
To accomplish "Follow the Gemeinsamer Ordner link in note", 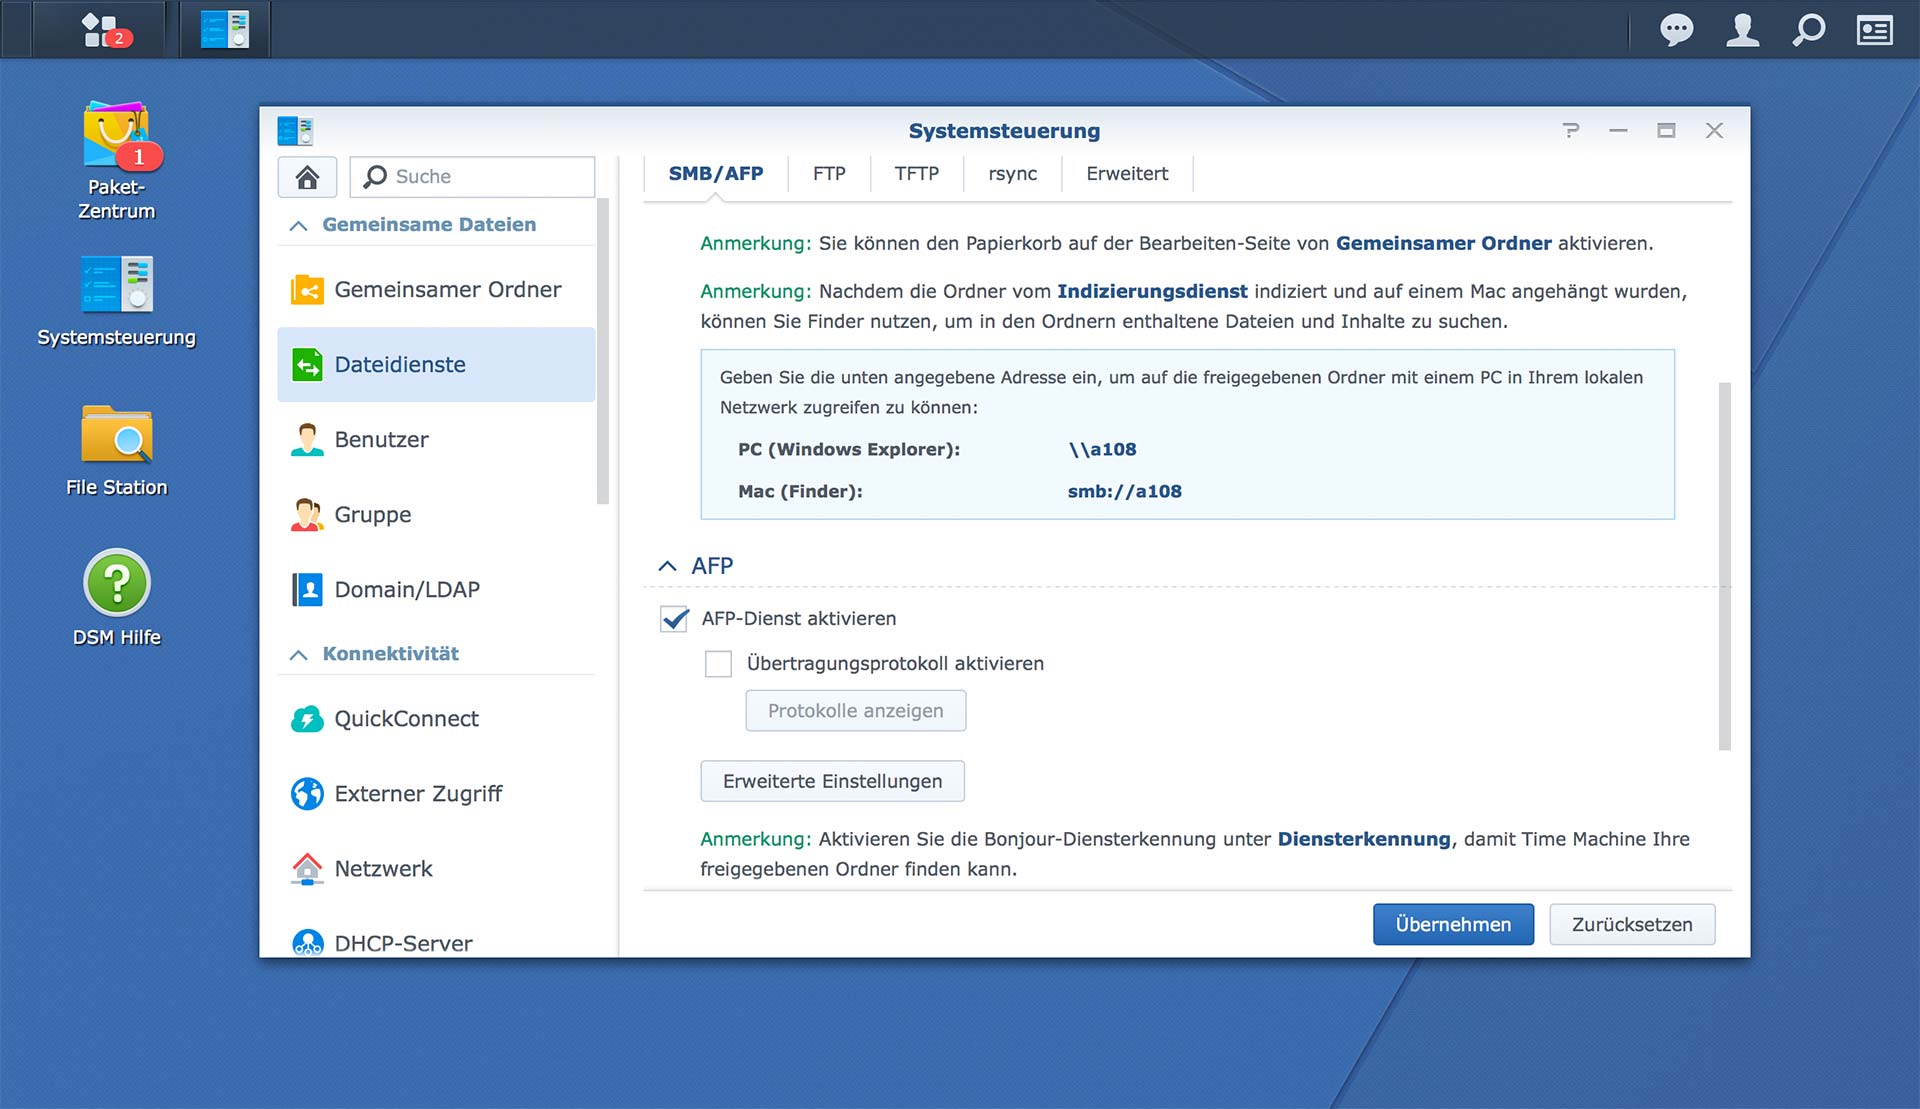I will click(1443, 243).
